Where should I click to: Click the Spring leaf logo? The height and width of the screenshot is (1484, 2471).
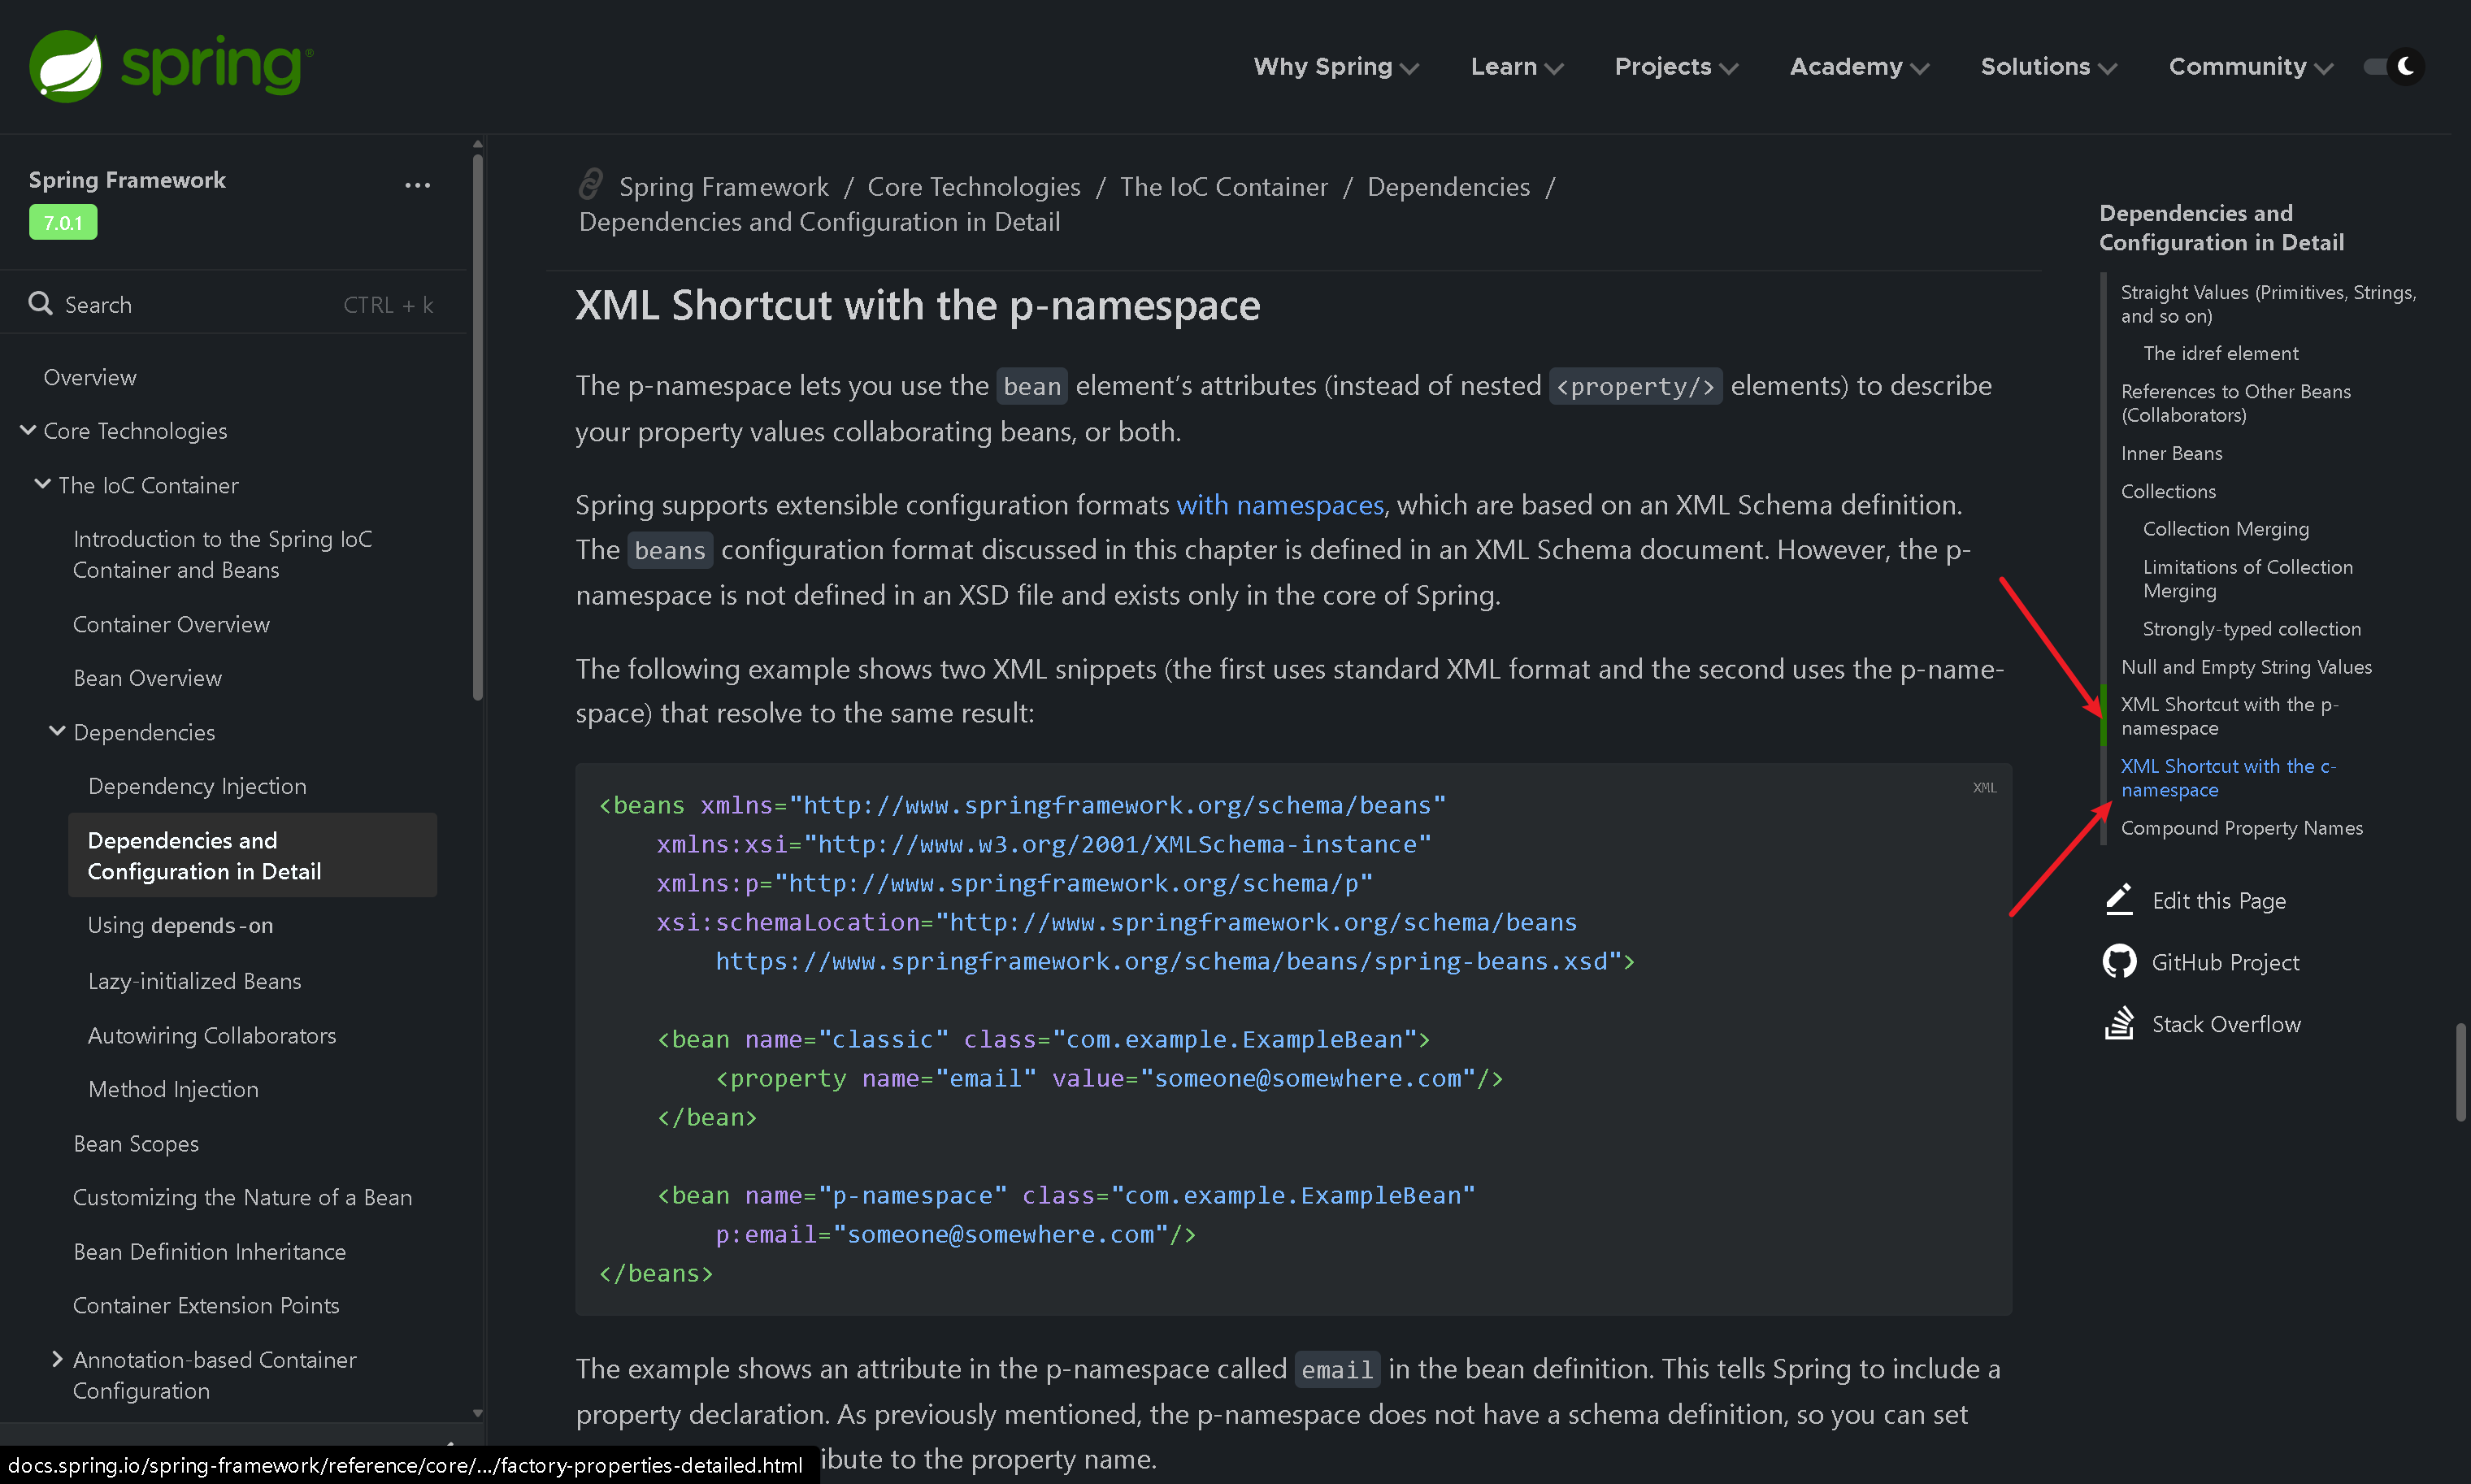tap(66, 66)
